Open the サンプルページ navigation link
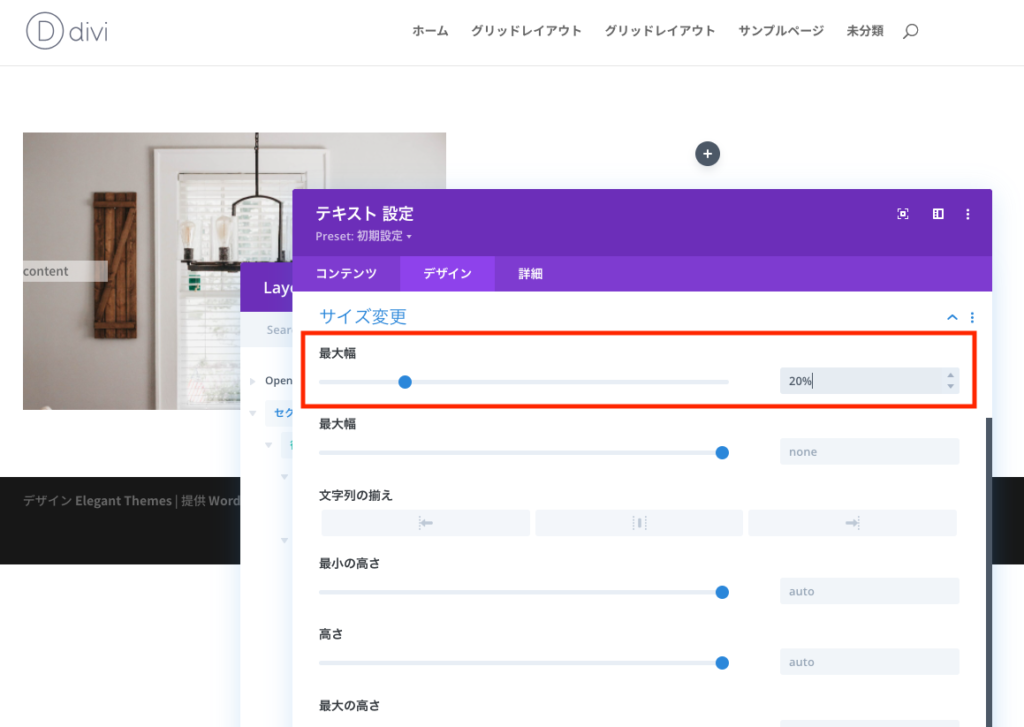The height and width of the screenshot is (727, 1024). coord(781,31)
